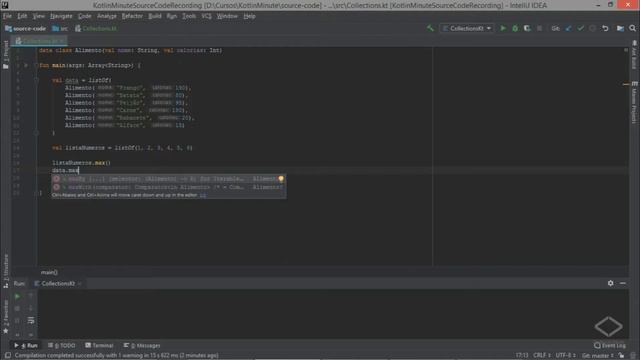
Task: Open the Tools menu
Action: [189, 16]
